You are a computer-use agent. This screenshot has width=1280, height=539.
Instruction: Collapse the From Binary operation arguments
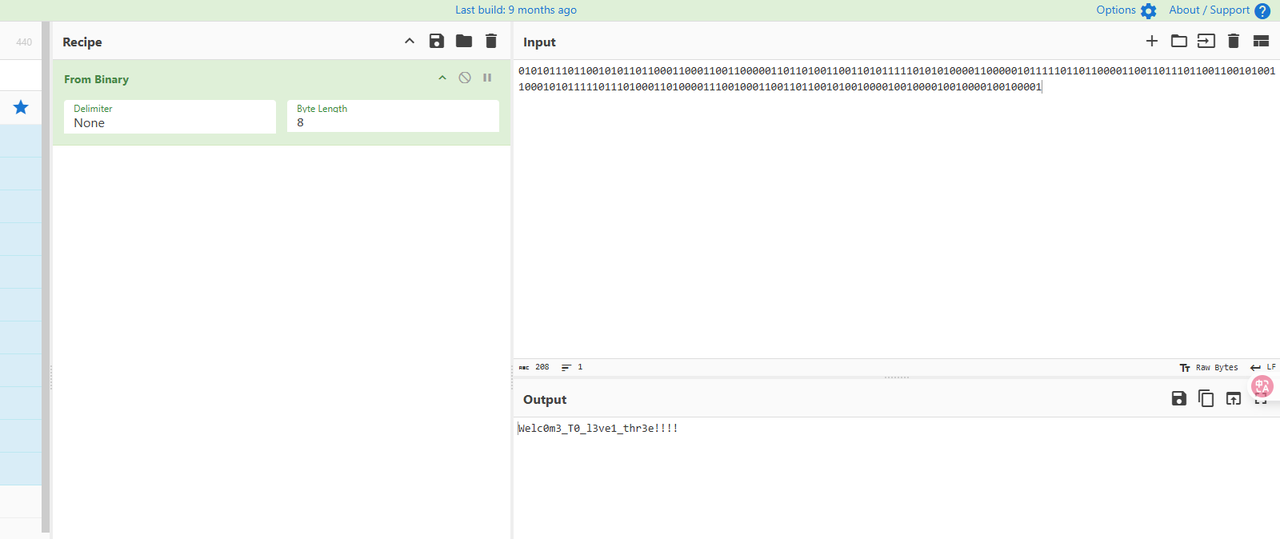pyautogui.click(x=442, y=78)
